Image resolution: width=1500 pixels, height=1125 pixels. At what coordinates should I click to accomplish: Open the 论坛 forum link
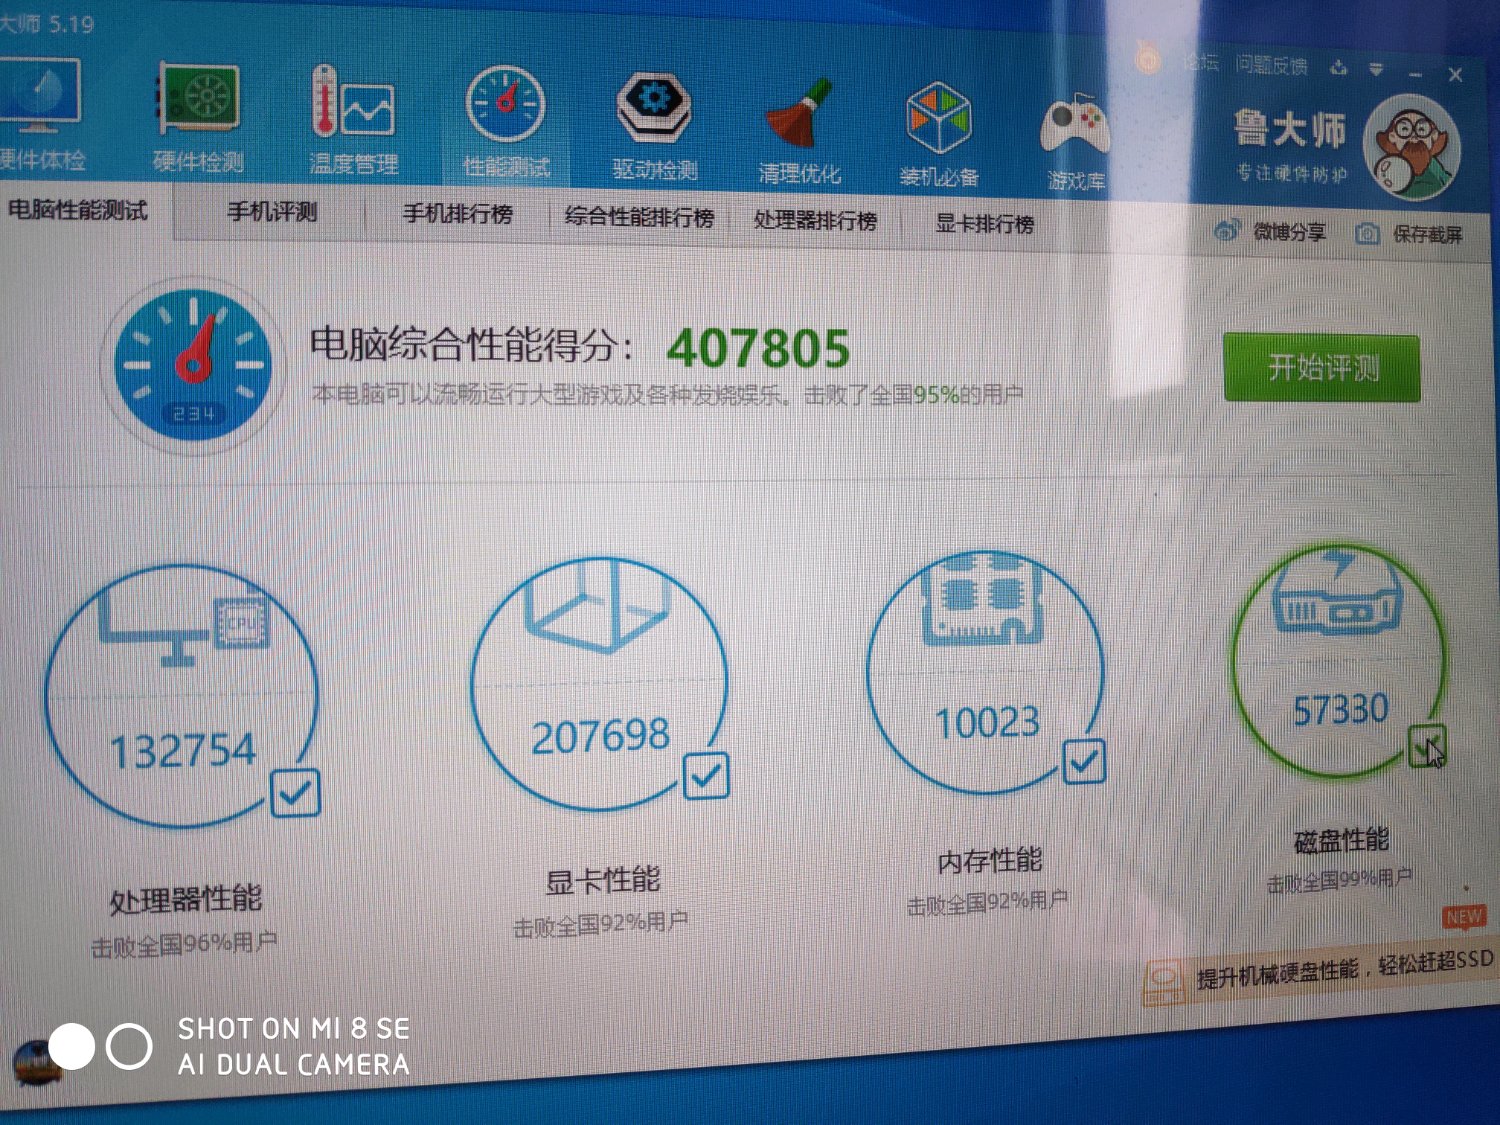click(1200, 62)
